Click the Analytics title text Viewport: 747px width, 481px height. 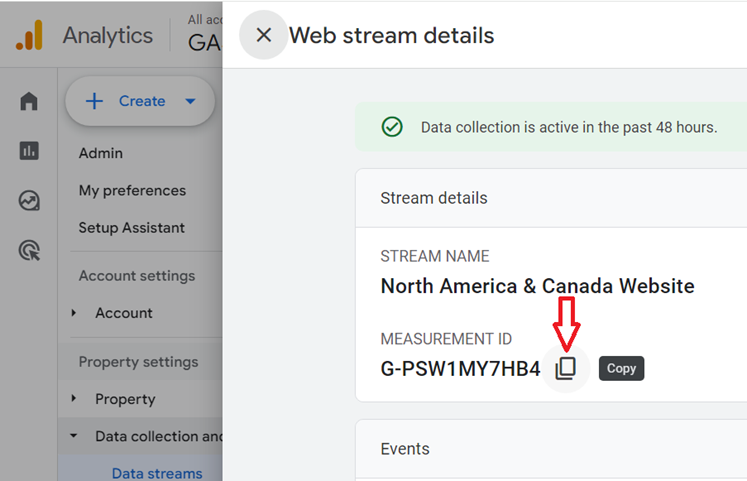108,36
